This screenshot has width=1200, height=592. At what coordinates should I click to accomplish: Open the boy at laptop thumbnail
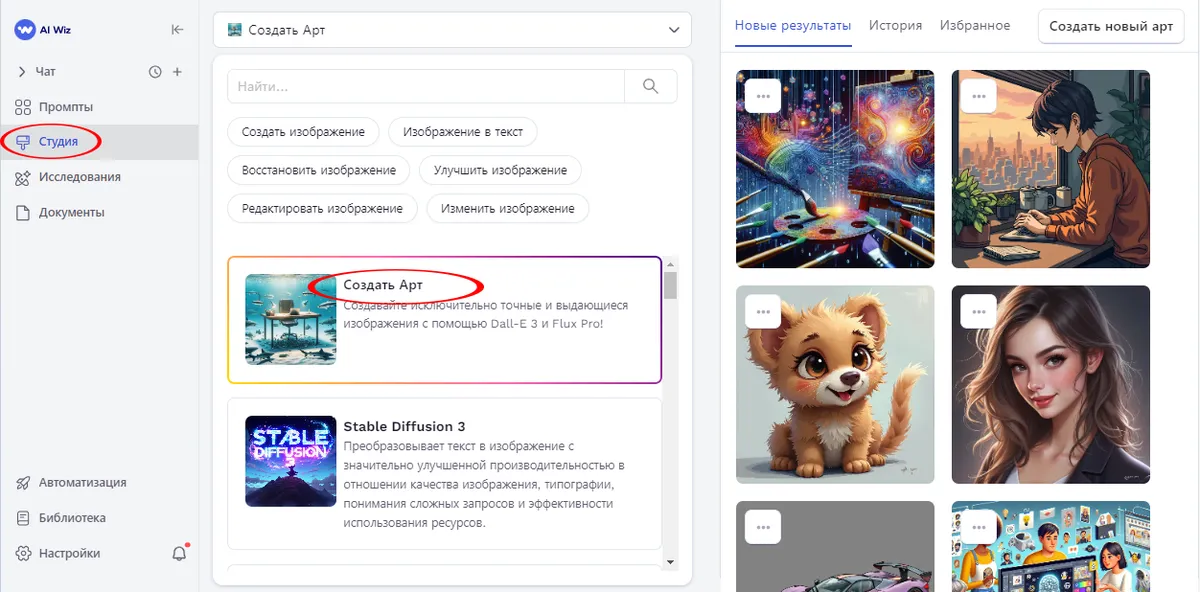pyautogui.click(x=1050, y=170)
